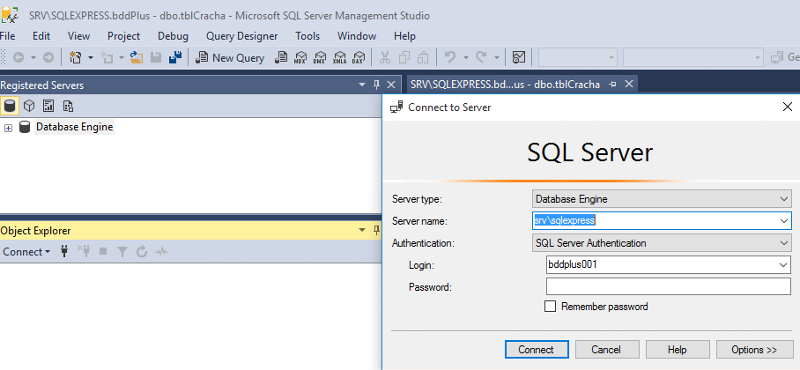This screenshot has height=370, width=800.
Task: Open the Undo history dropdown arrow
Action: [x=465, y=58]
